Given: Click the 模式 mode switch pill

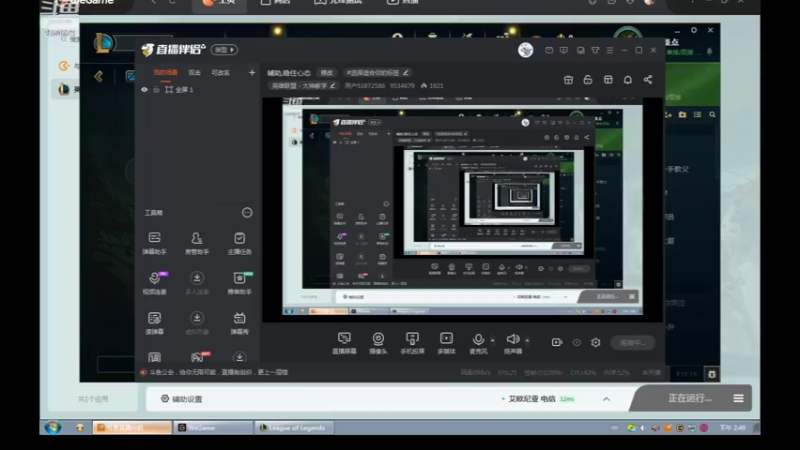Looking at the screenshot, I should (224, 50).
